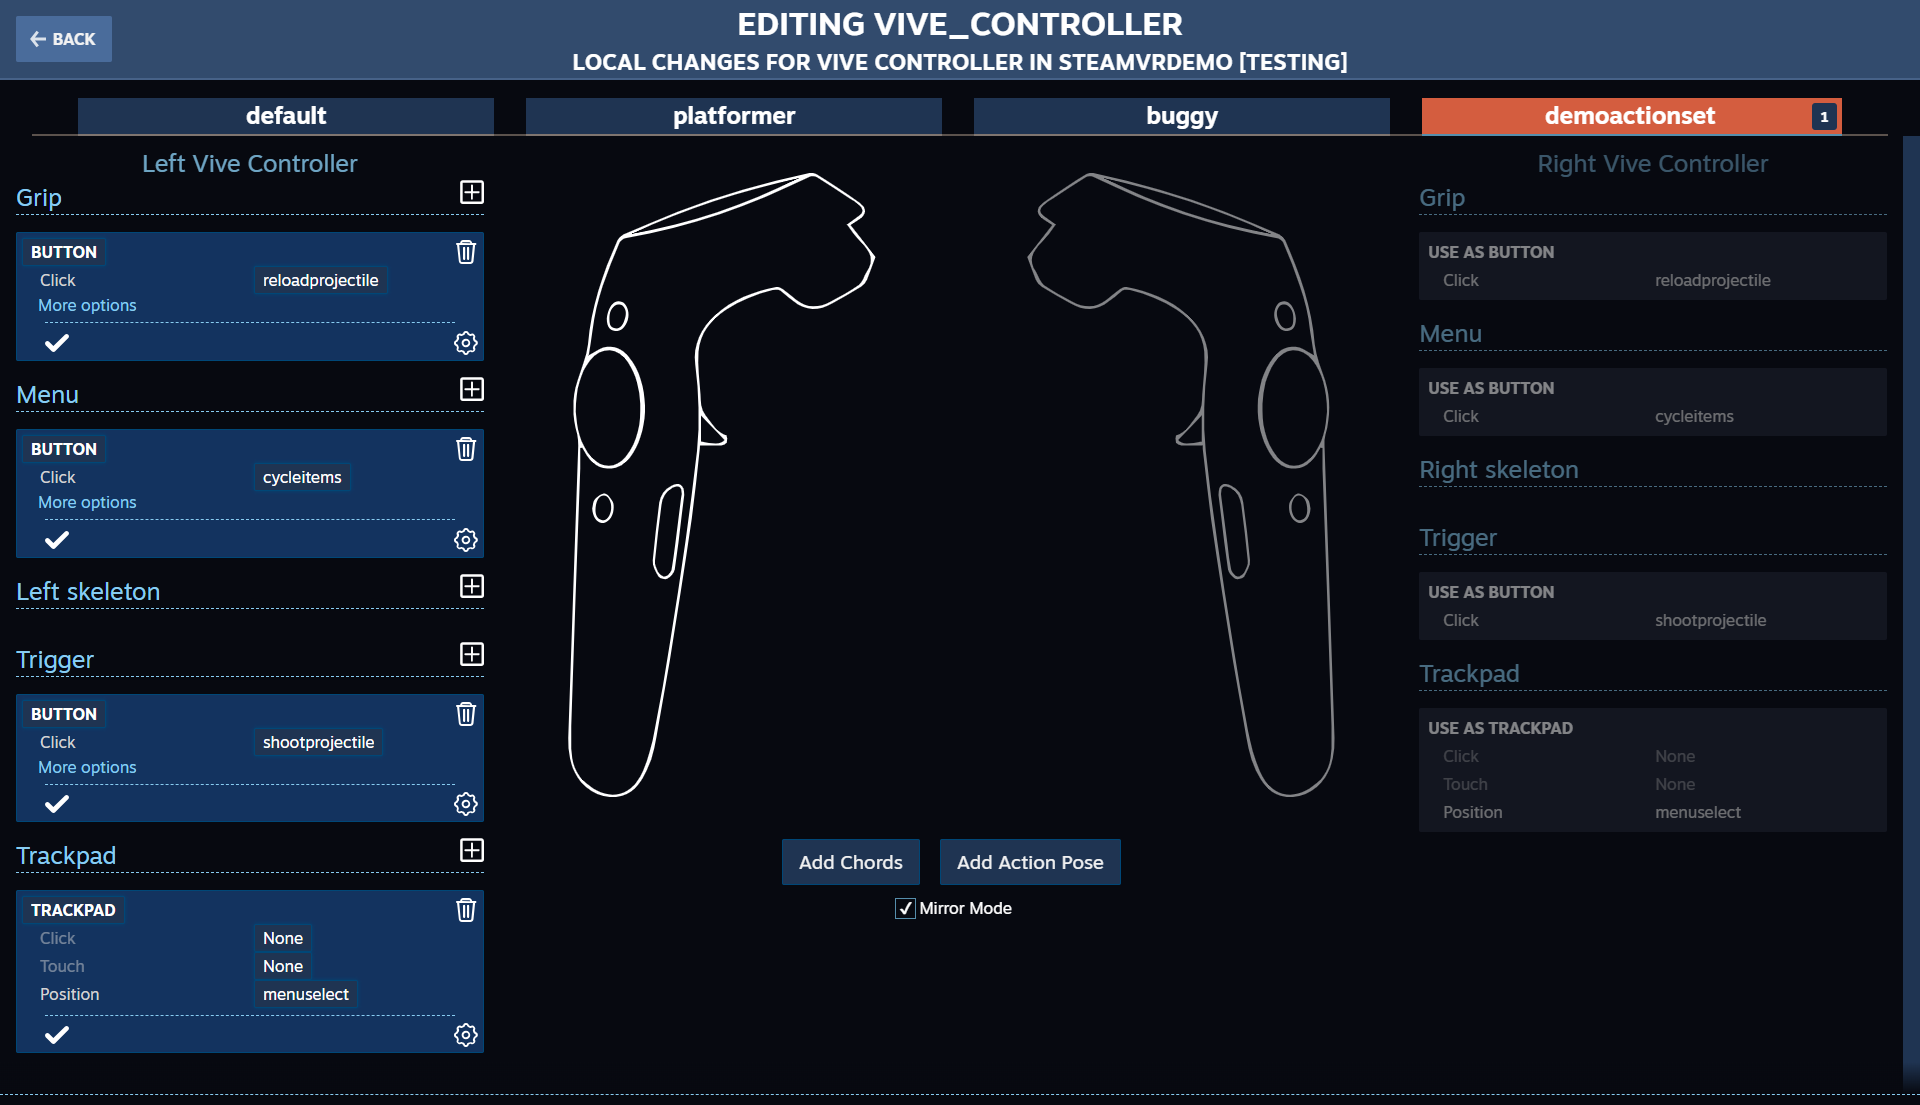Image resolution: width=1920 pixels, height=1105 pixels.
Task: Confirm Grip binding with checkmark
Action: tap(57, 343)
